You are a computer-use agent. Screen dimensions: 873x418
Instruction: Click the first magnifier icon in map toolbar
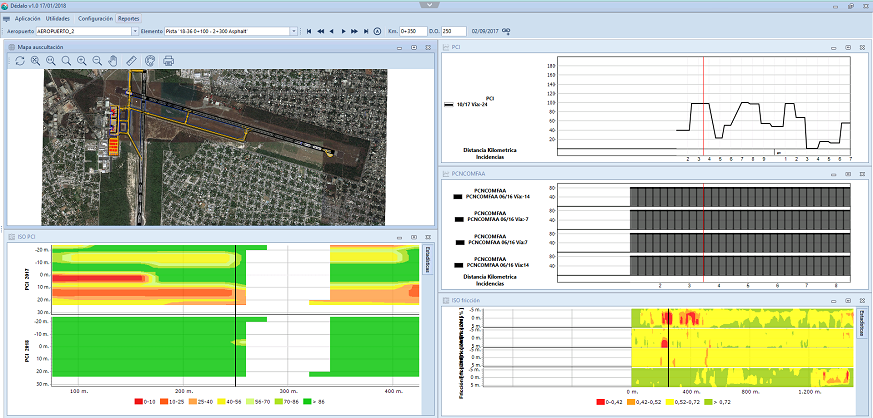pos(35,61)
